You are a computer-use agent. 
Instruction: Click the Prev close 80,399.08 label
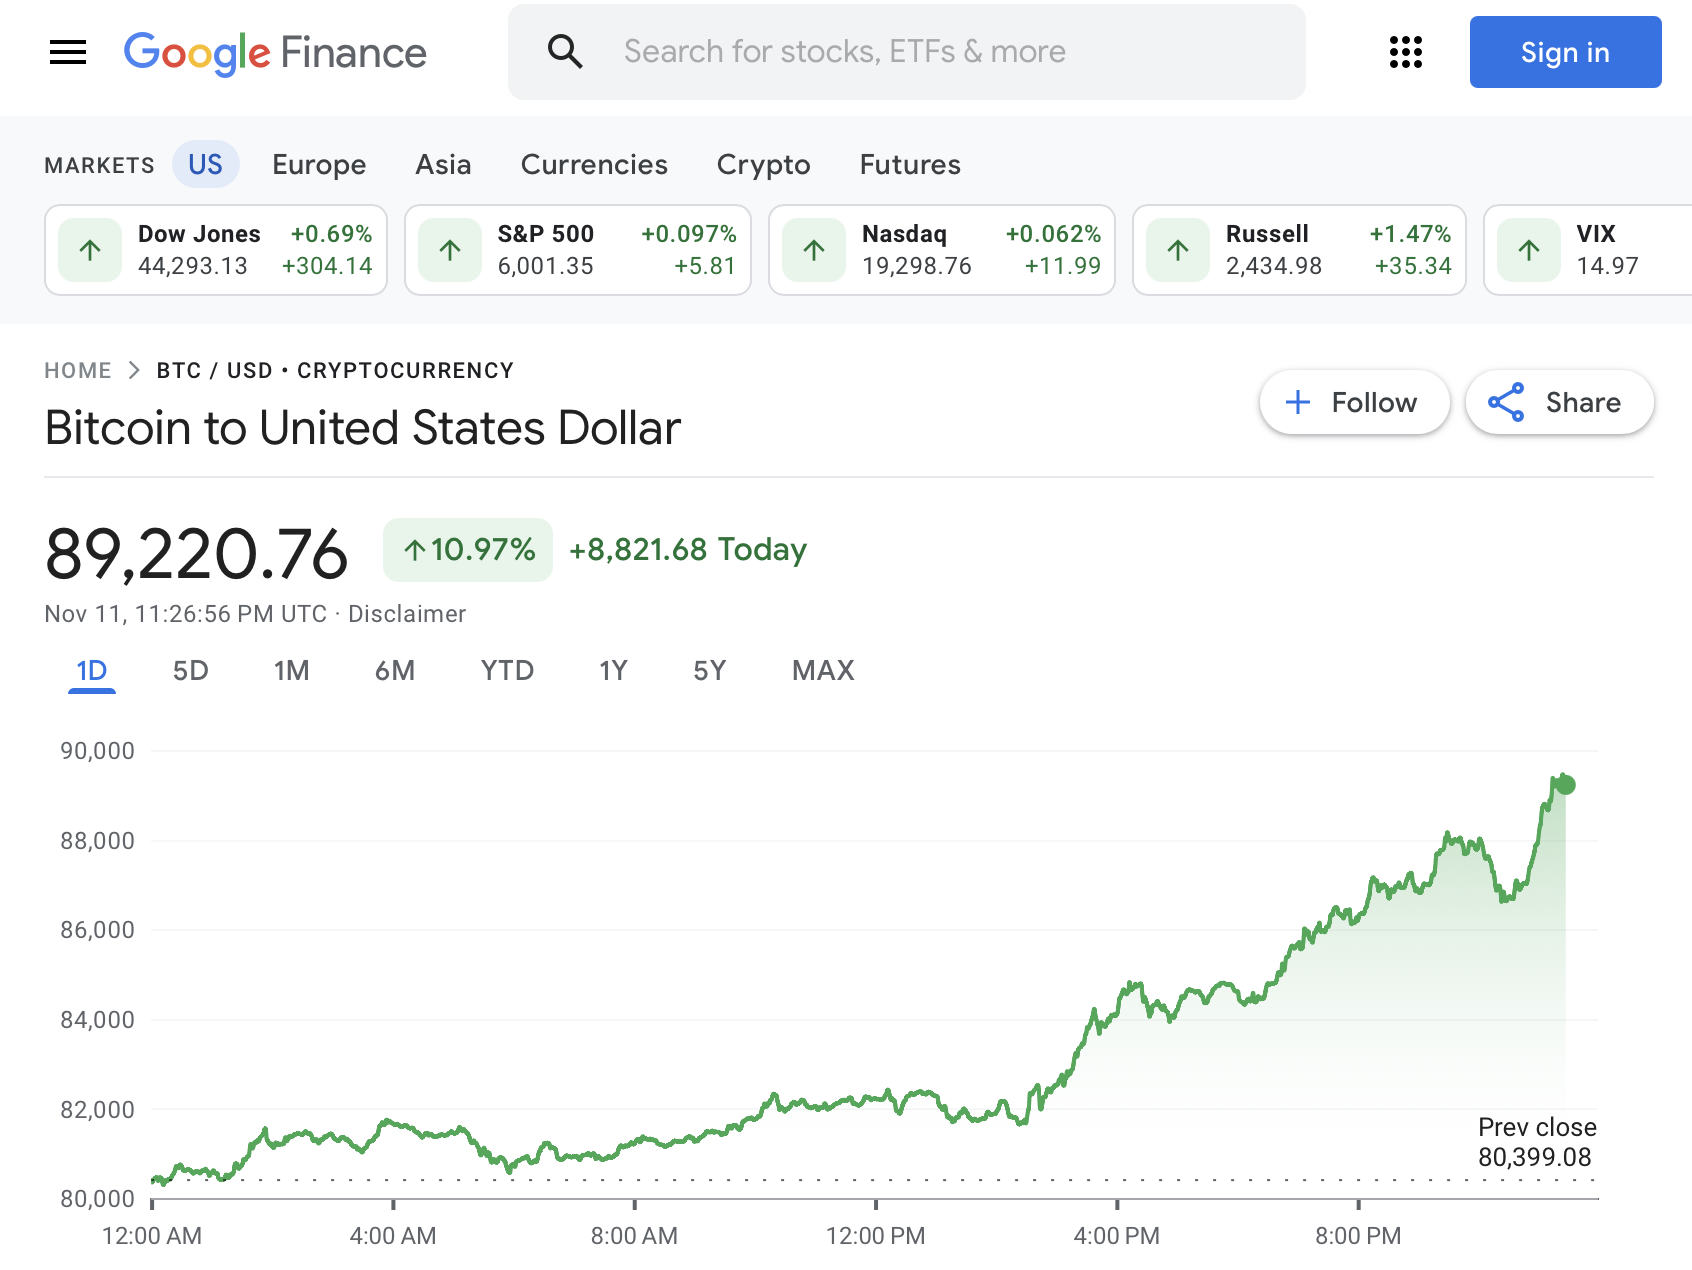[x=1536, y=1142]
